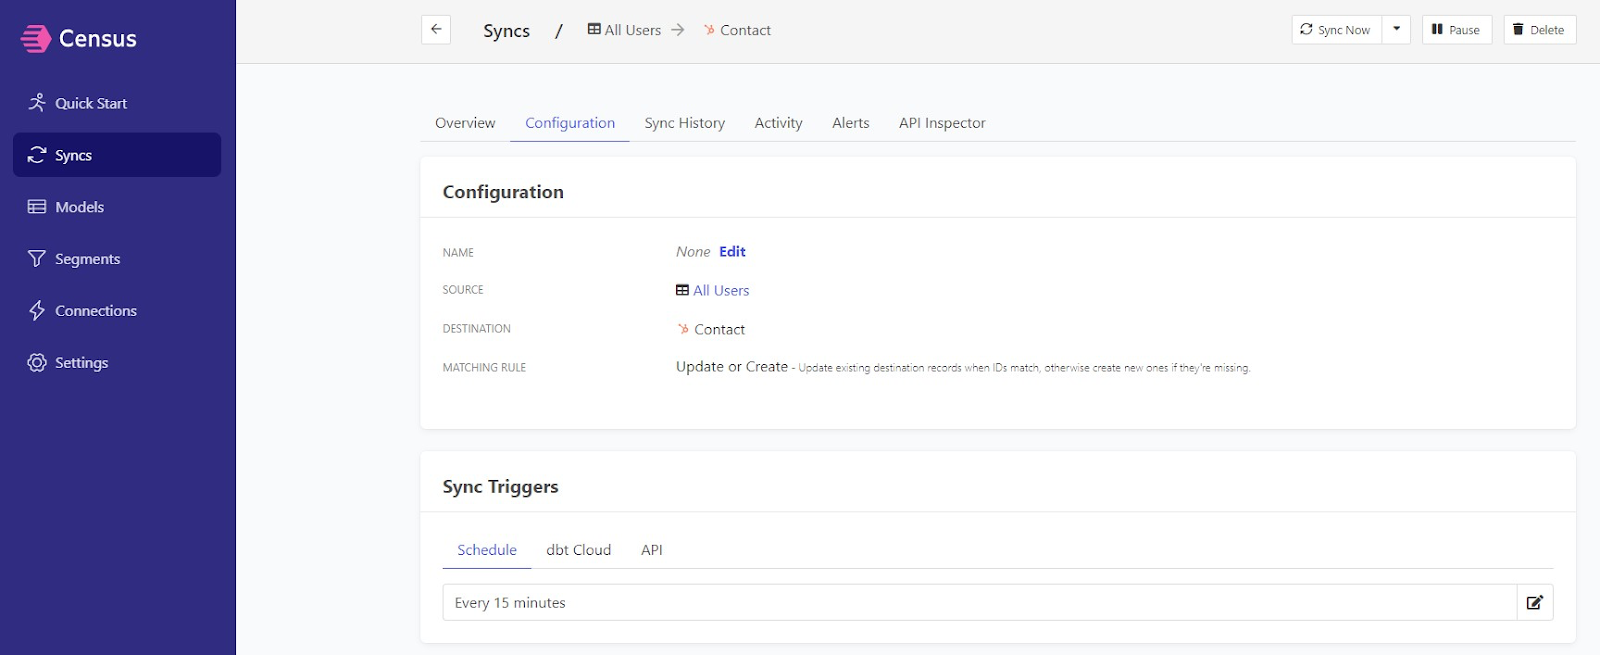Viewport: 1600px width, 655px height.
Task: Click the Configuration section heading
Action: [503, 192]
